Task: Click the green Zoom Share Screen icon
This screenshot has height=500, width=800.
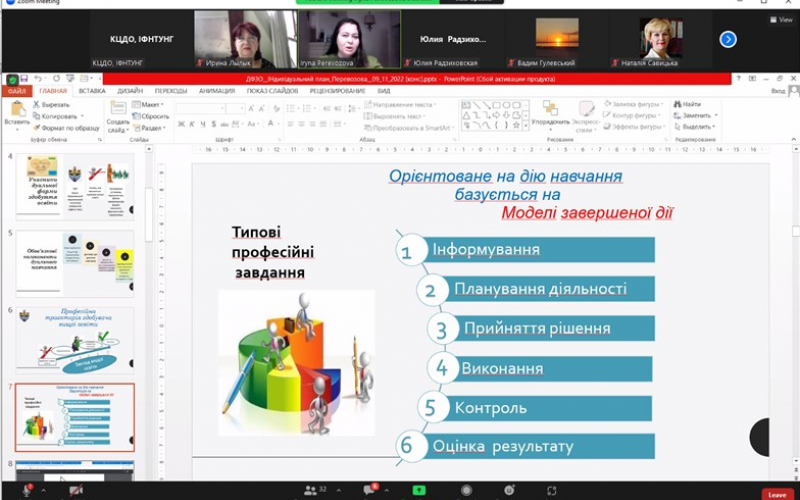Action: click(419, 490)
